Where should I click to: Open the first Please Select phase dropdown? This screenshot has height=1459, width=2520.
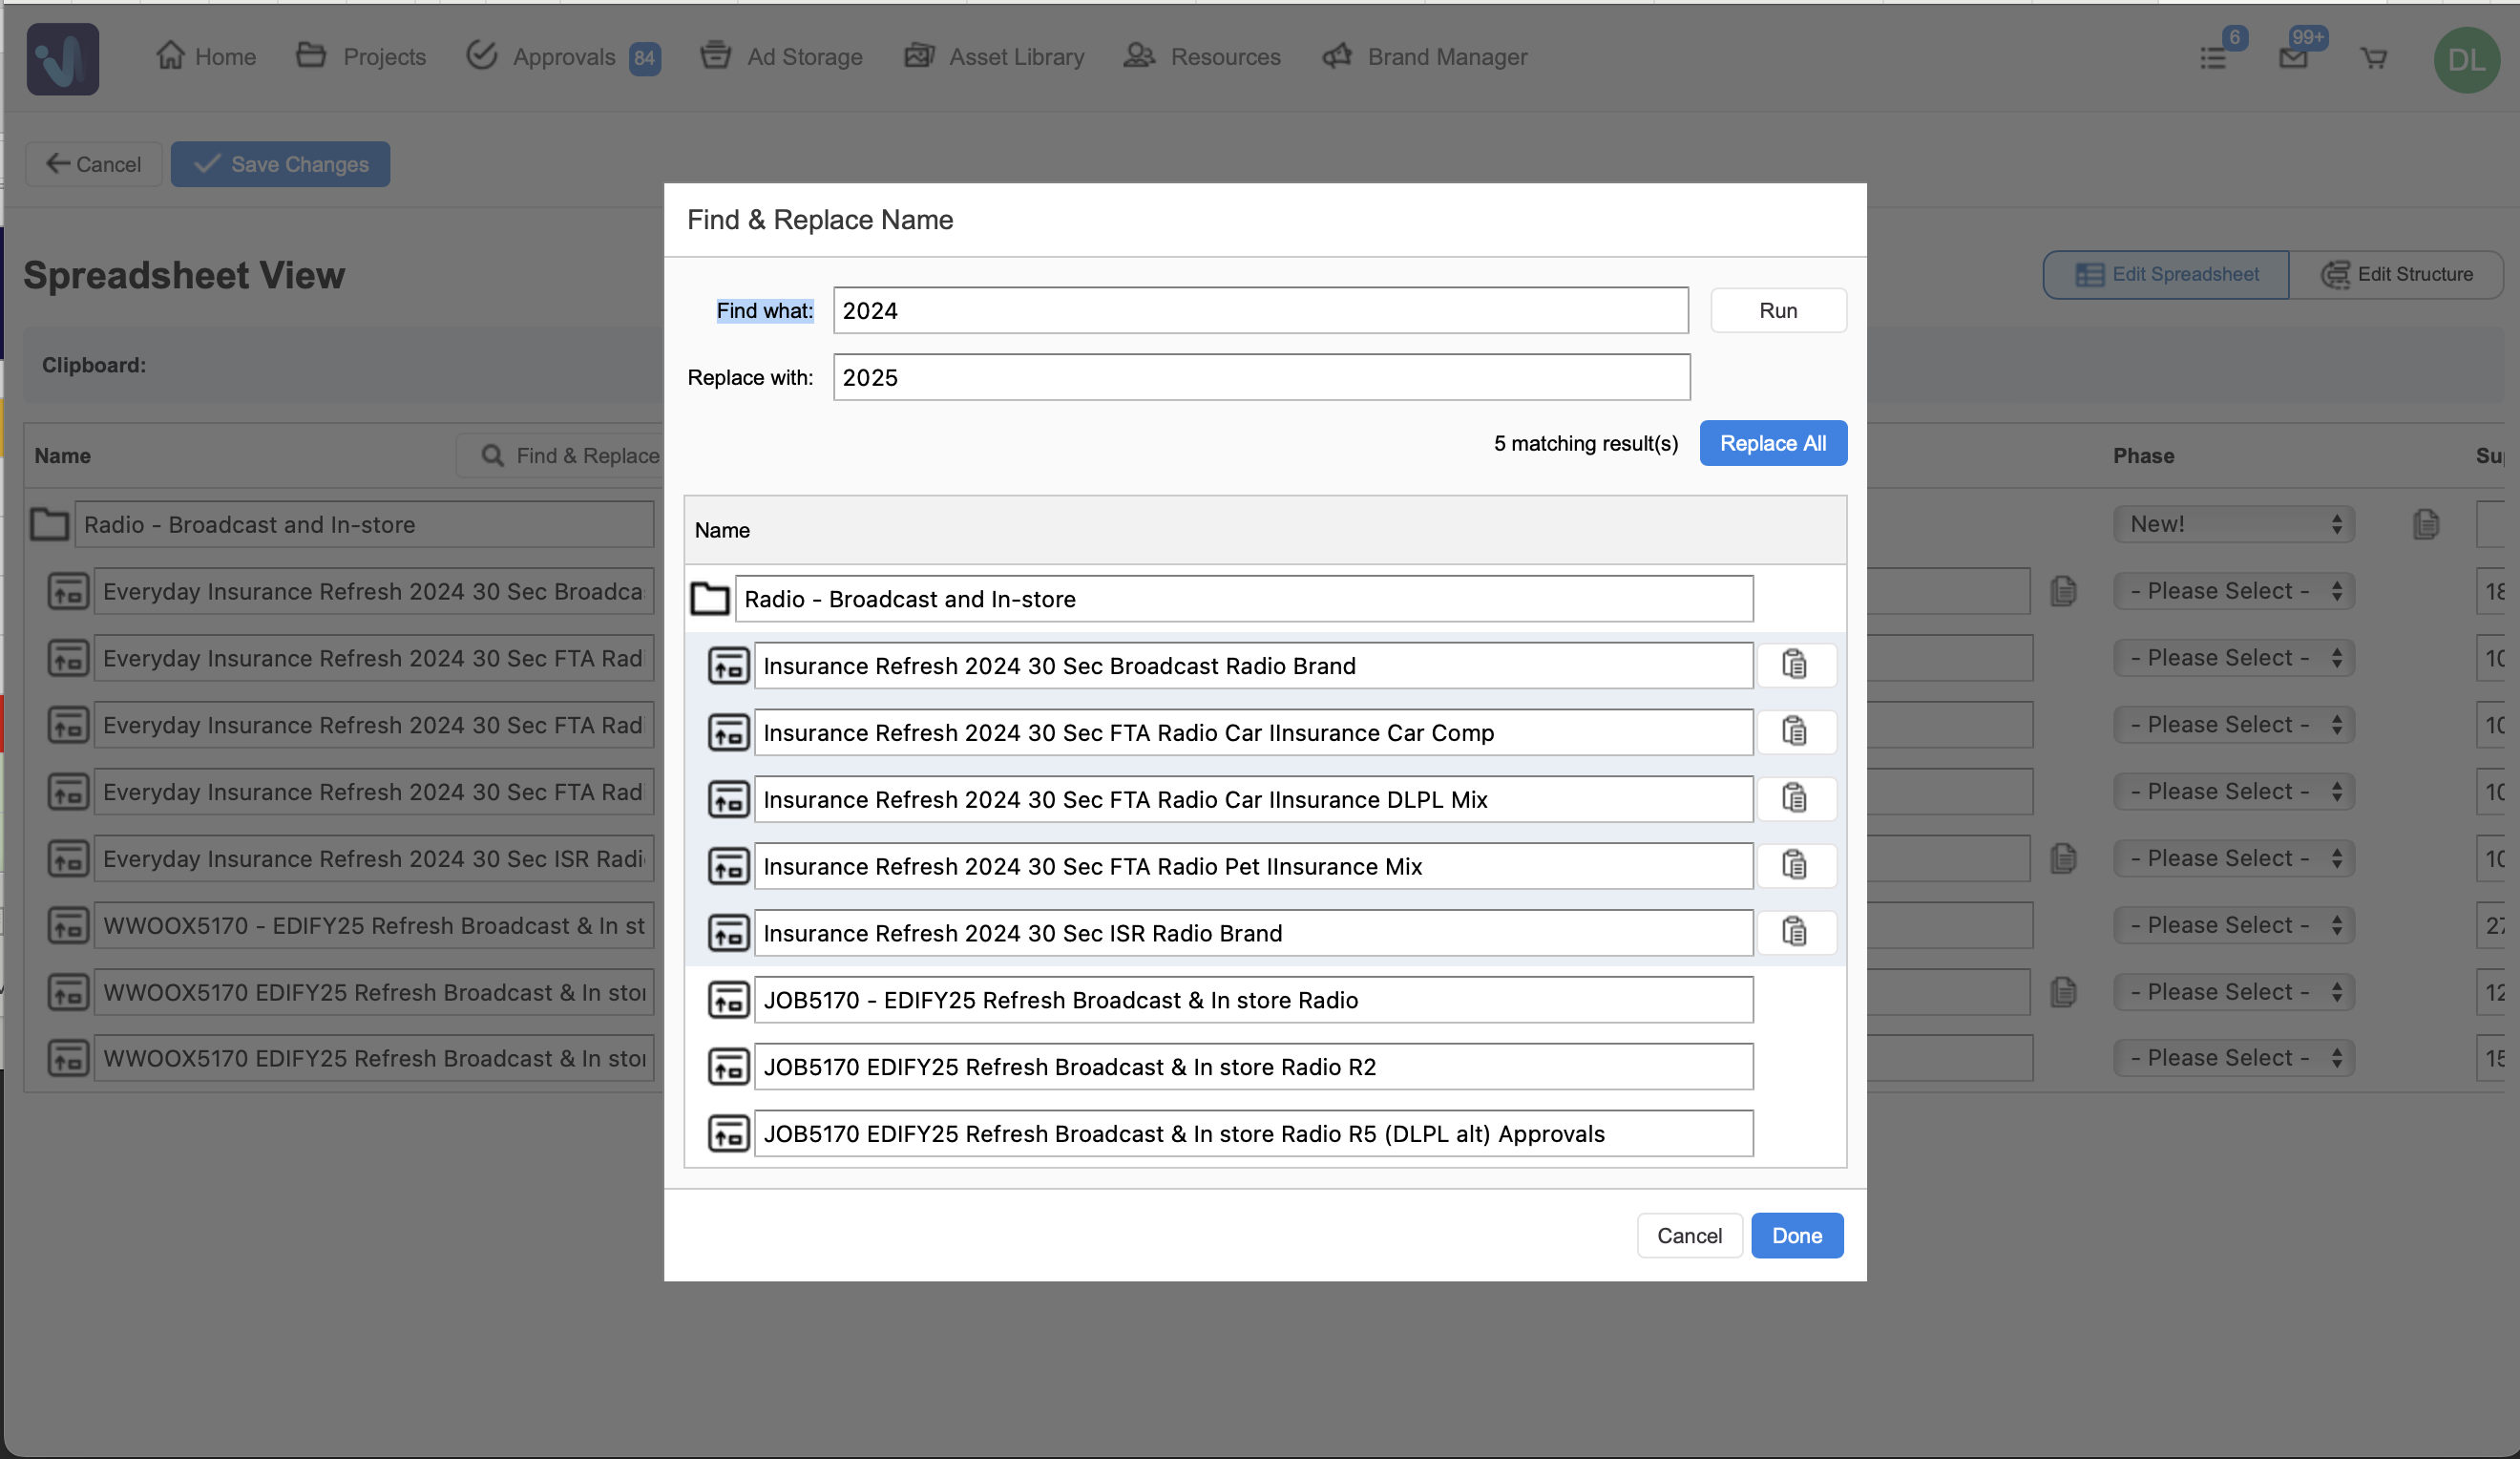pyautogui.click(x=2233, y=591)
